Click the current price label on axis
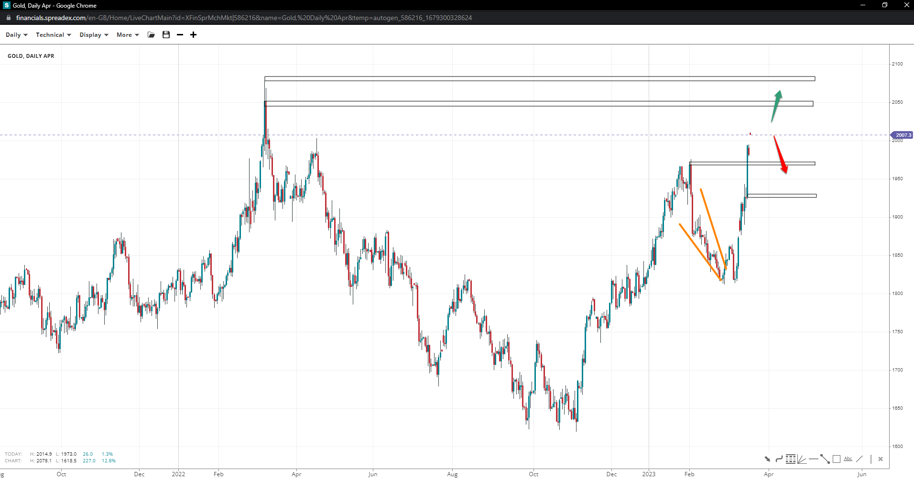 click(902, 135)
